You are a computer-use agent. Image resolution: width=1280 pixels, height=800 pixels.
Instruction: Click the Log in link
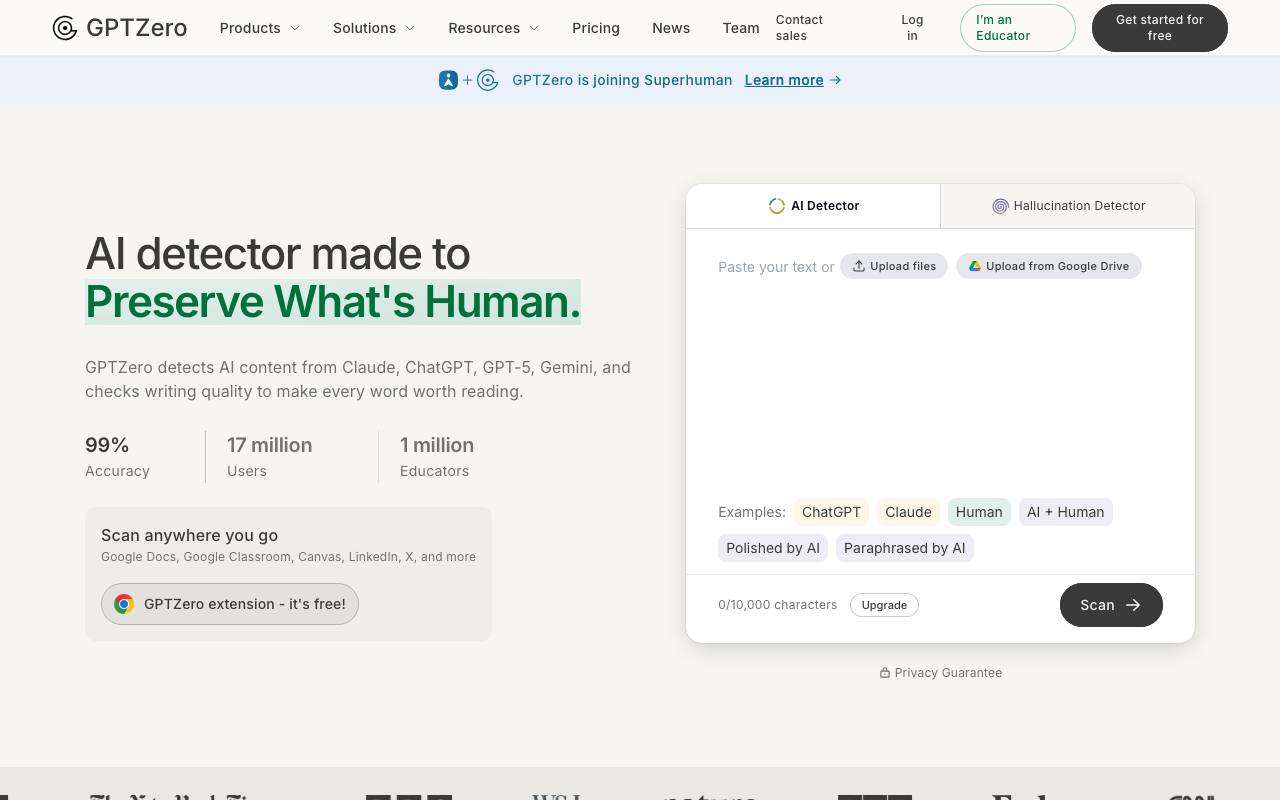pyautogui.click(x=912, y=28)
